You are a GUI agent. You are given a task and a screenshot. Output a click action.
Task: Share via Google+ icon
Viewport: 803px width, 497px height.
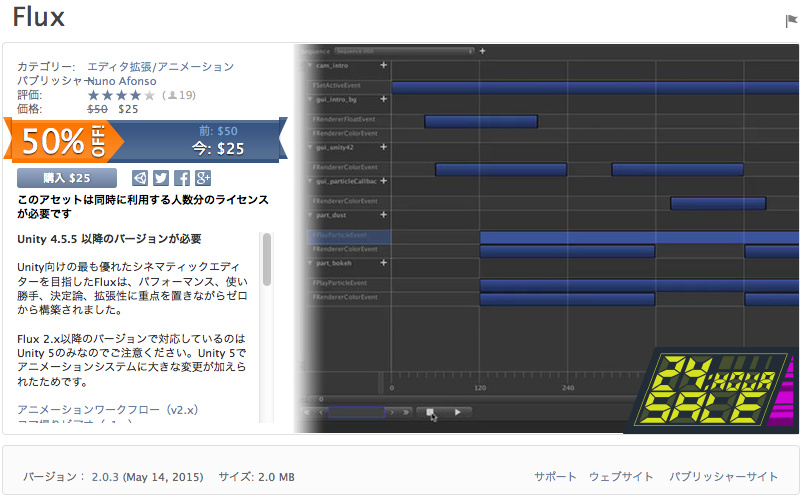[x=203, y=178]
